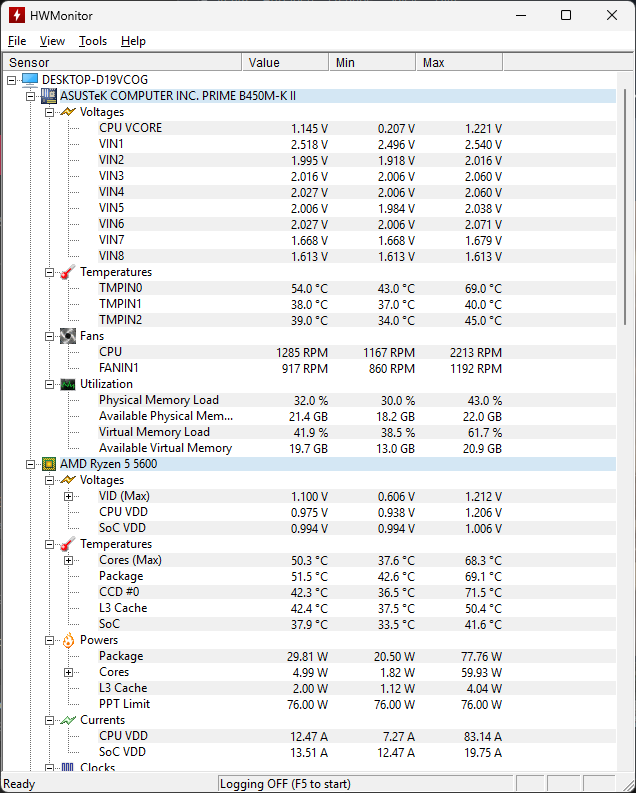Open the View menu
The image size is (636, 793).
tap(52, 41)
